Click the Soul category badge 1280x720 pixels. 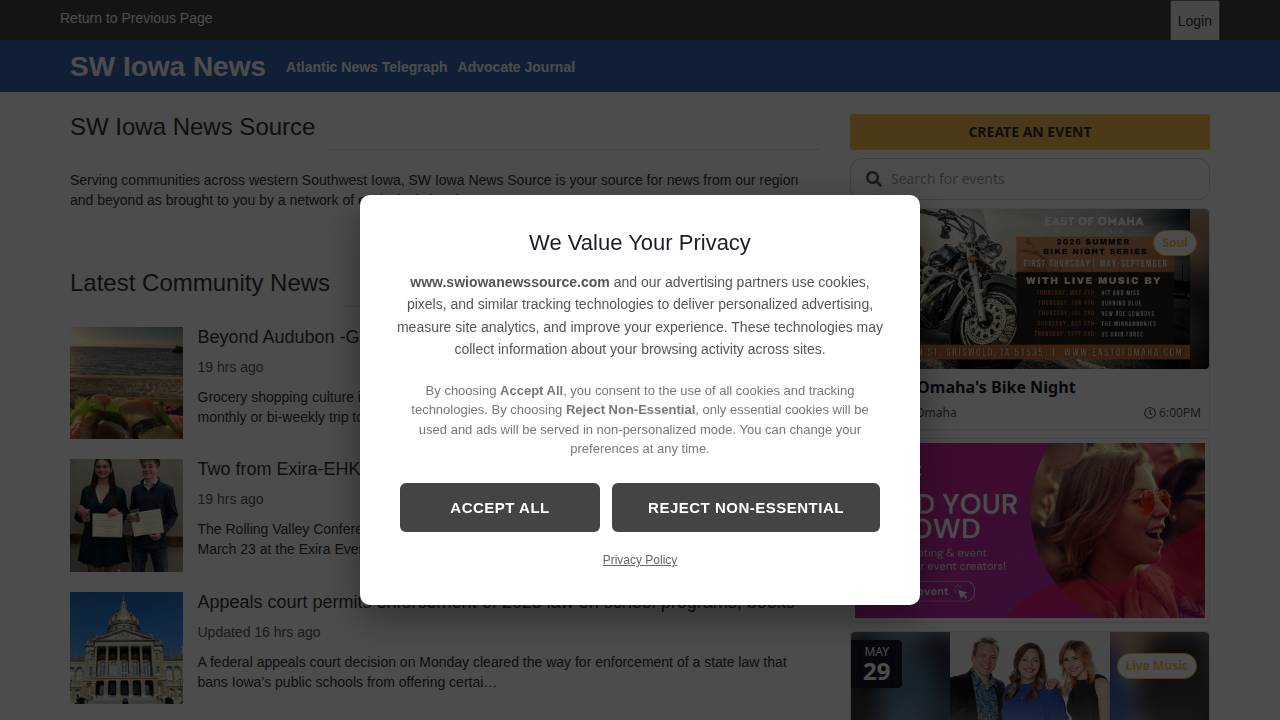(1174, 243)
